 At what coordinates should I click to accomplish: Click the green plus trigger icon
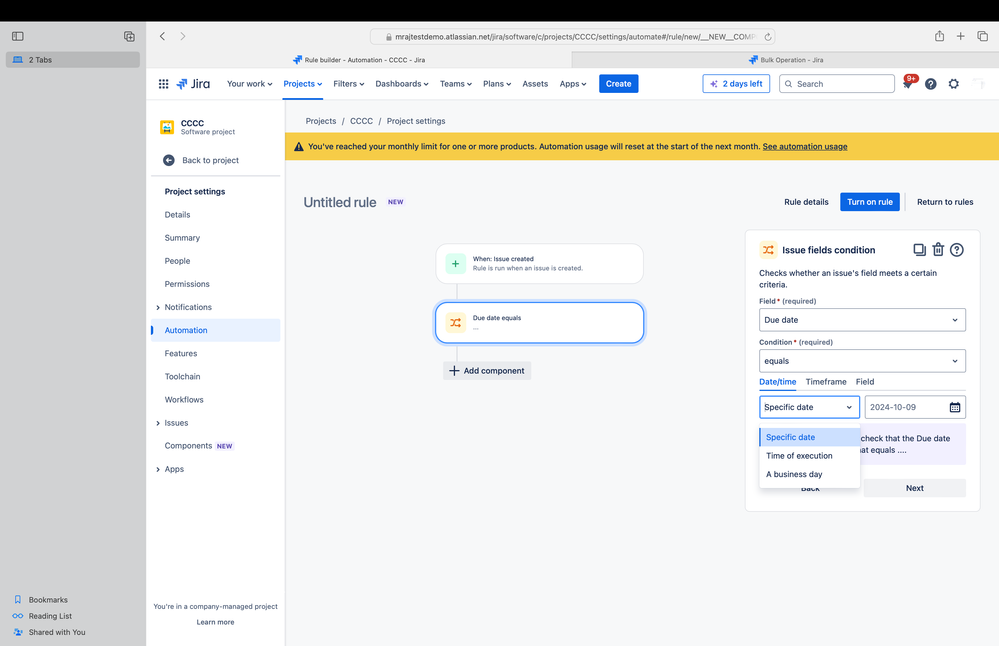point(456,264)
